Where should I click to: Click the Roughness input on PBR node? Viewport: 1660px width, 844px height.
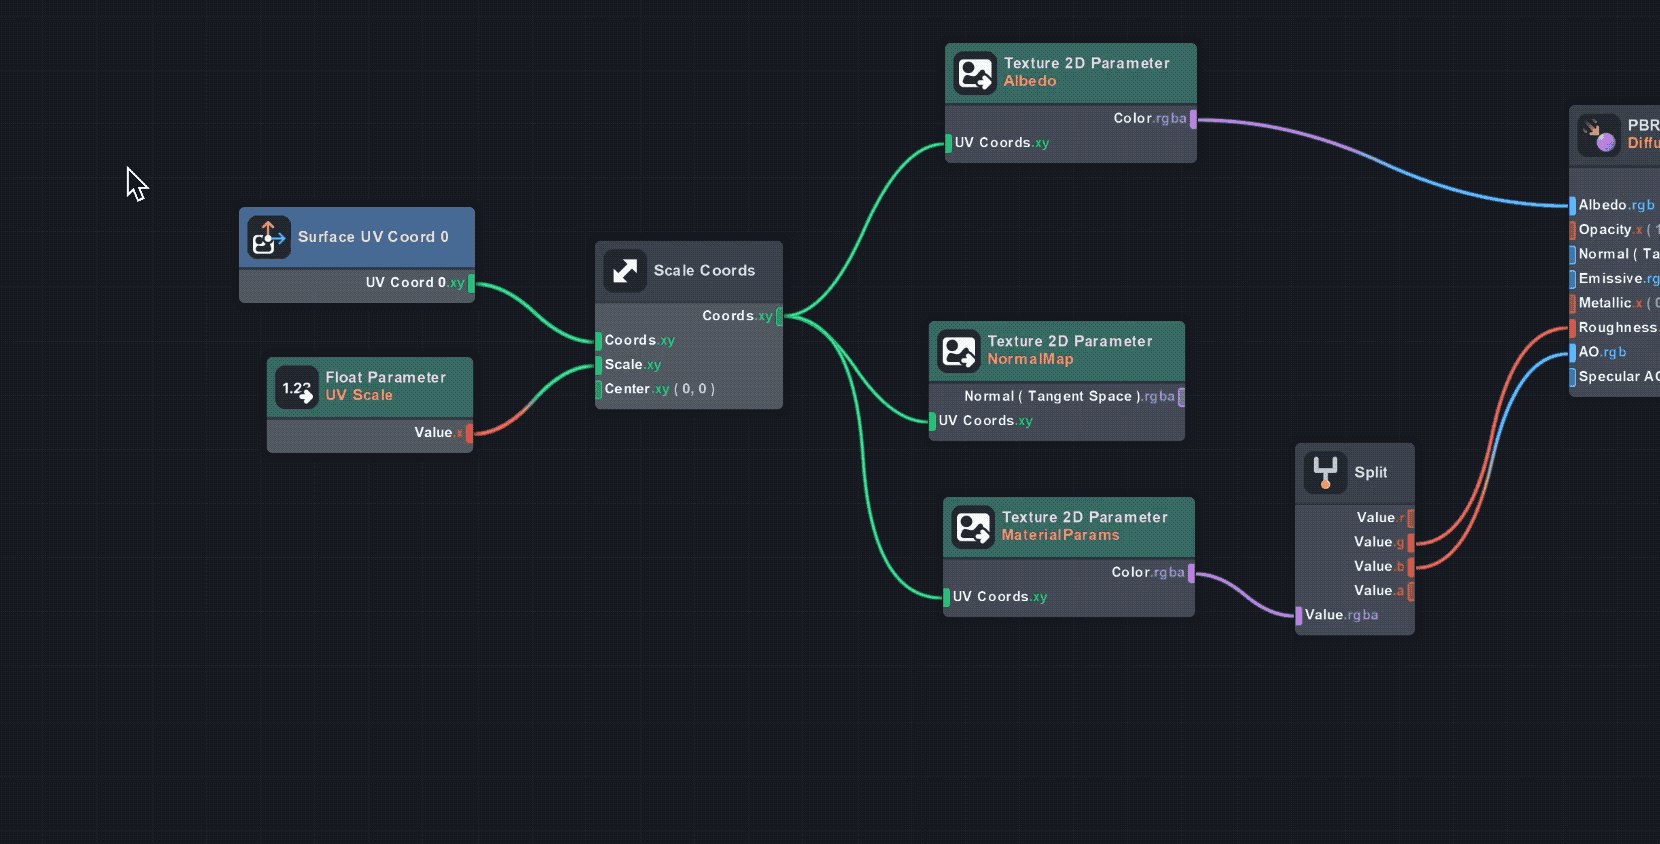pyautogui.click(x=1573, y=328)
